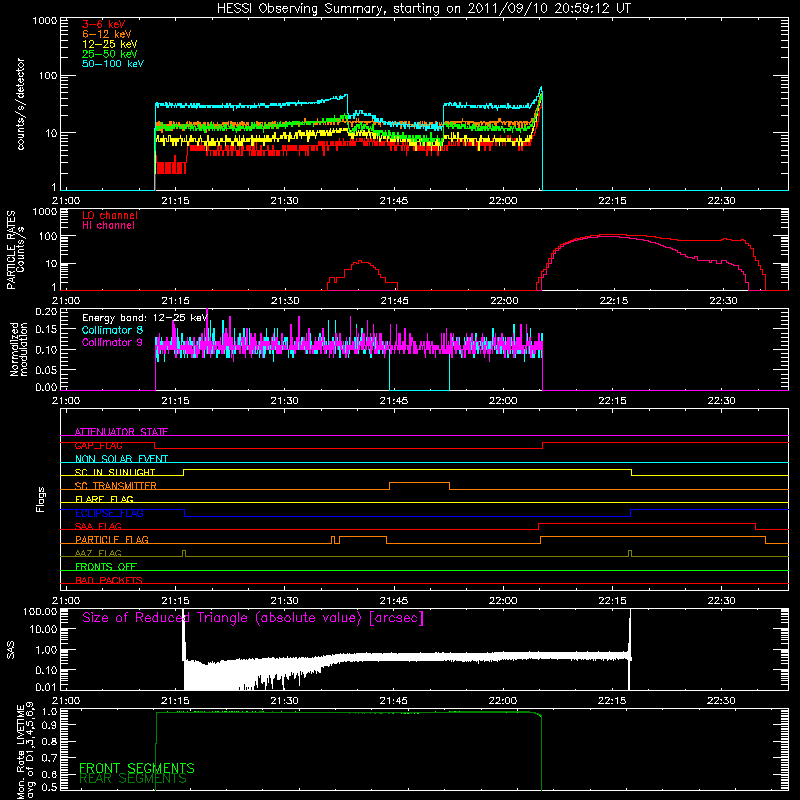This screenshot has width=800, height=800.
Task: Click the ECLIPSE_FLAG label
Action: pyautogui.click(x=109, y=513)
